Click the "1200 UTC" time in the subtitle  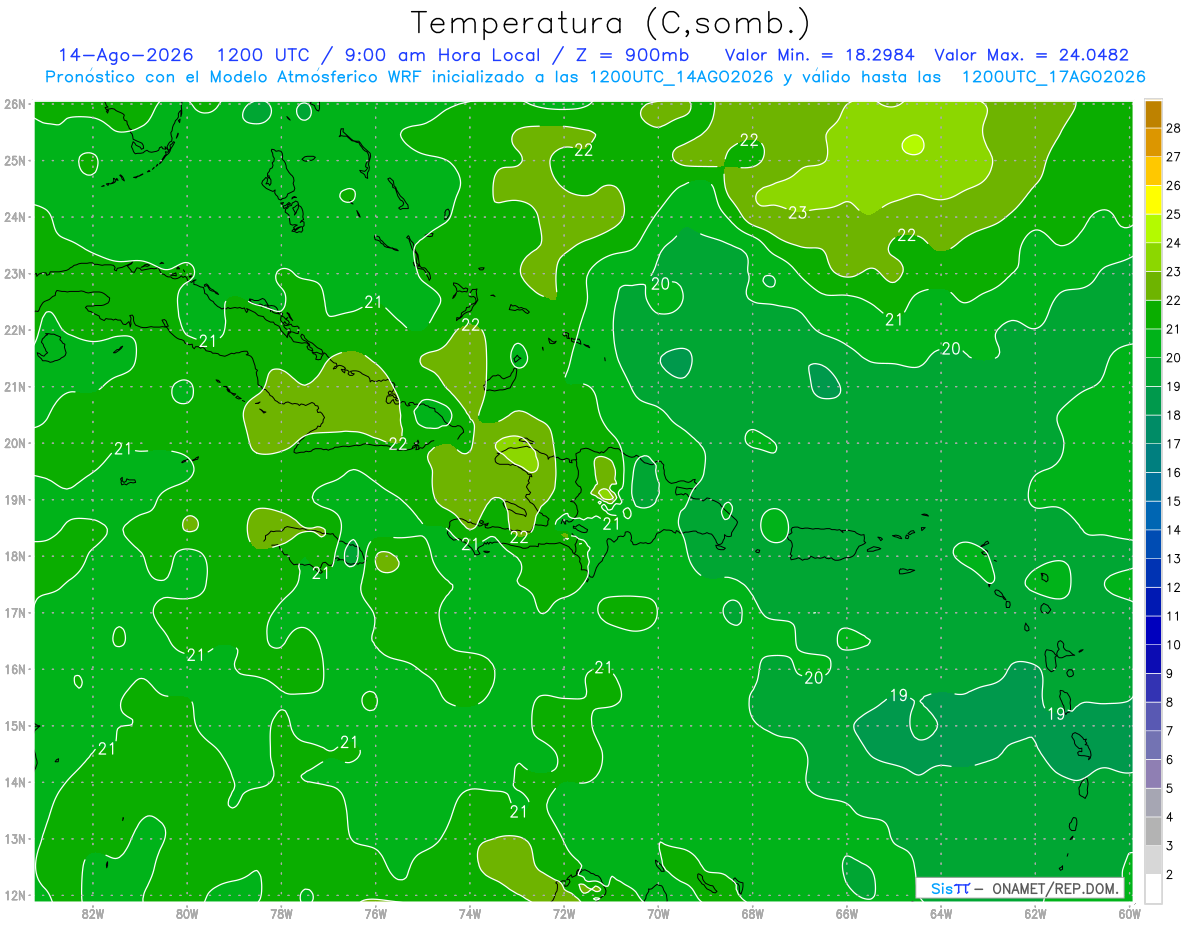[x=266, y=55]
